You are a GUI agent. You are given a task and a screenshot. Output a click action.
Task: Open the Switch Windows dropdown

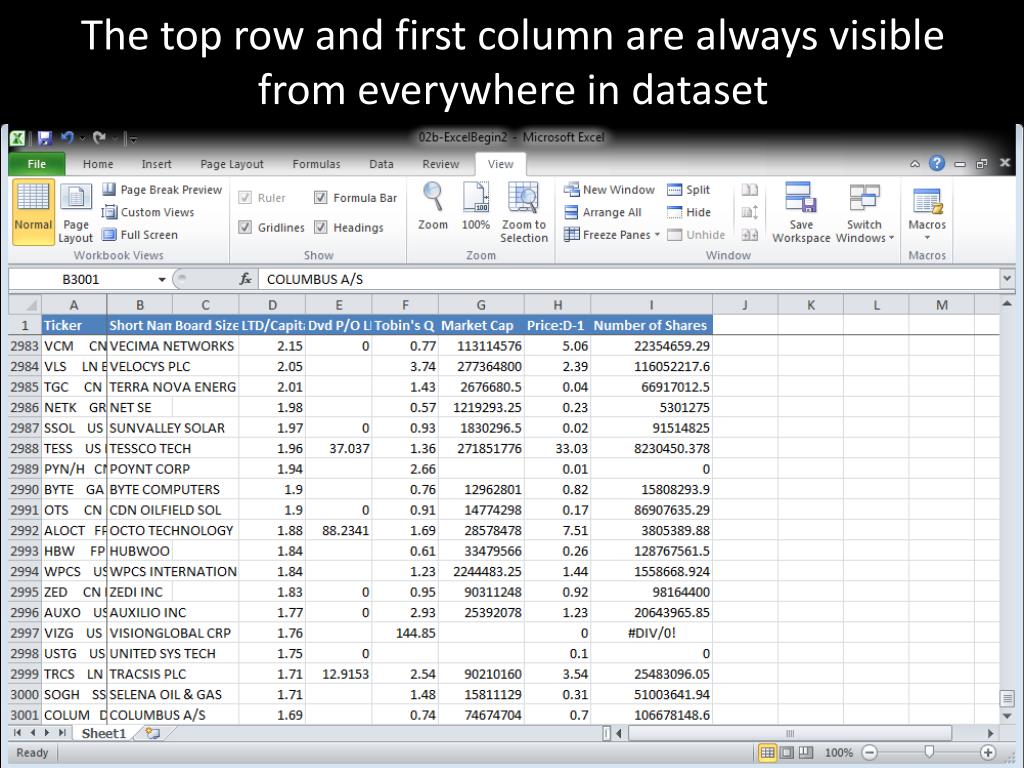(x=865, y=212)
